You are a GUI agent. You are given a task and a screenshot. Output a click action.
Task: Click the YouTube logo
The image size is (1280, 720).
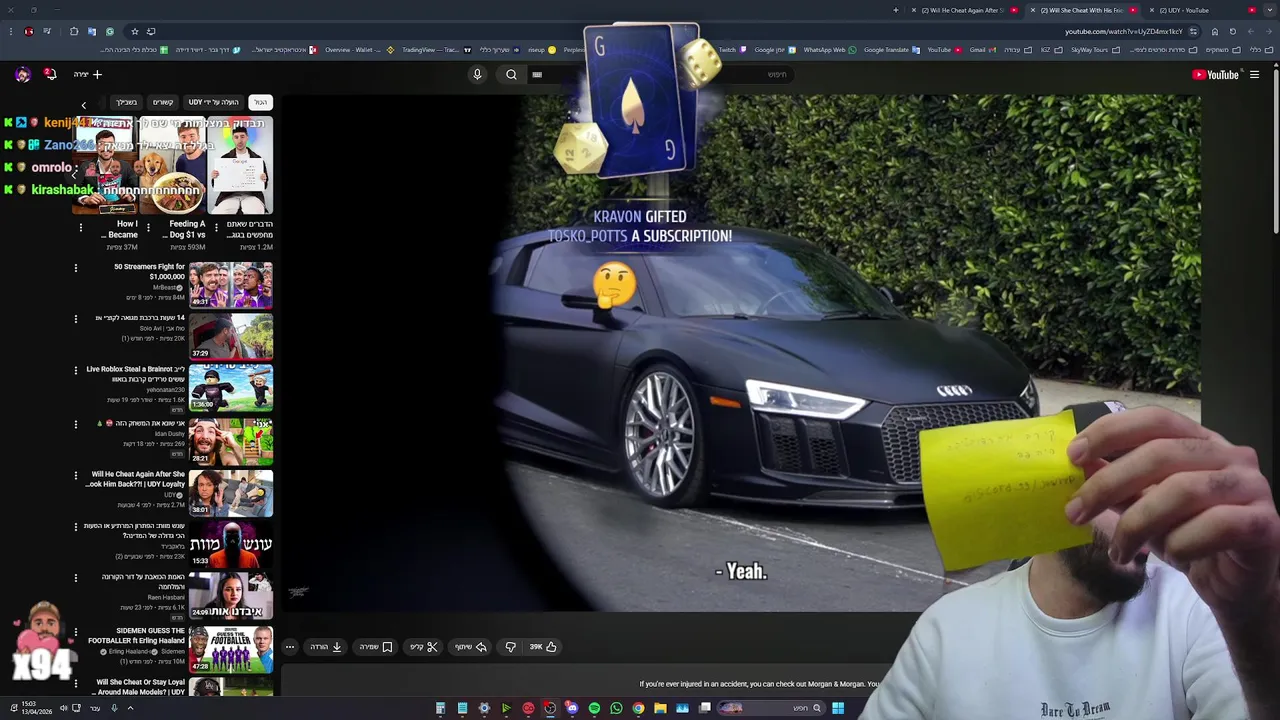pos(1215,74)
